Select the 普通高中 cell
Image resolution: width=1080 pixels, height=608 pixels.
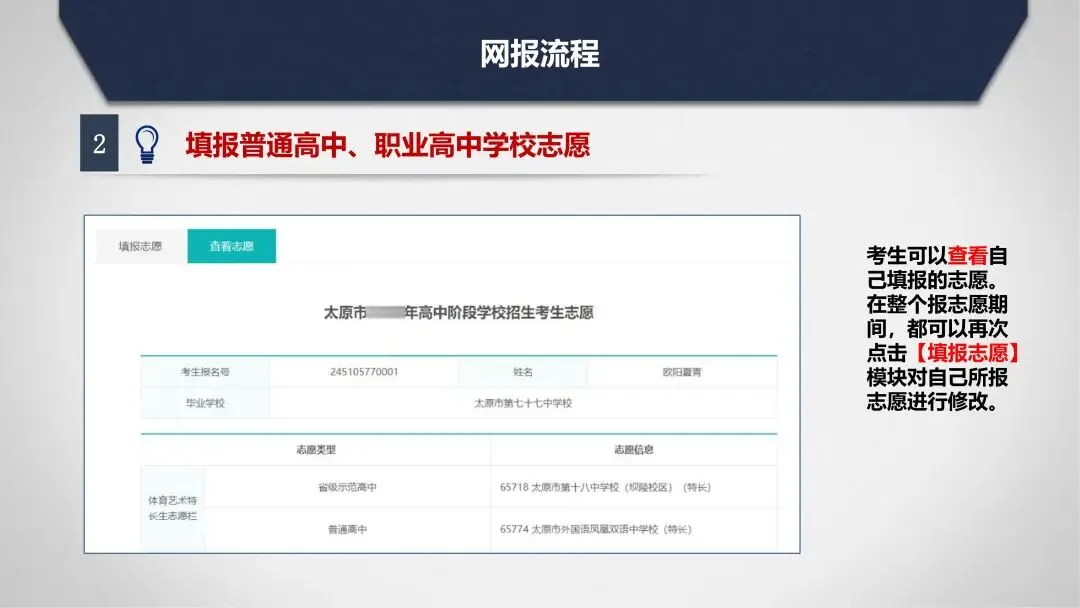click(348, 529)
